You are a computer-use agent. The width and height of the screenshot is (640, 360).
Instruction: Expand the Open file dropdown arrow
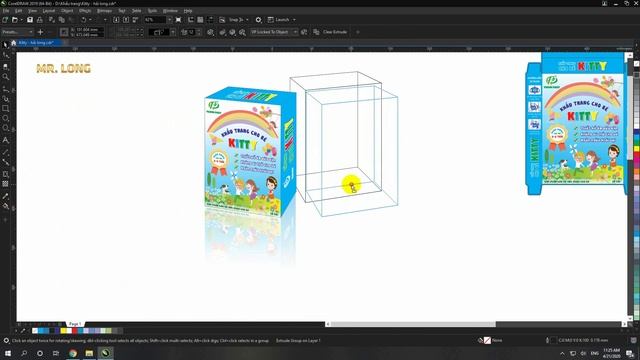tap(21, 20)
